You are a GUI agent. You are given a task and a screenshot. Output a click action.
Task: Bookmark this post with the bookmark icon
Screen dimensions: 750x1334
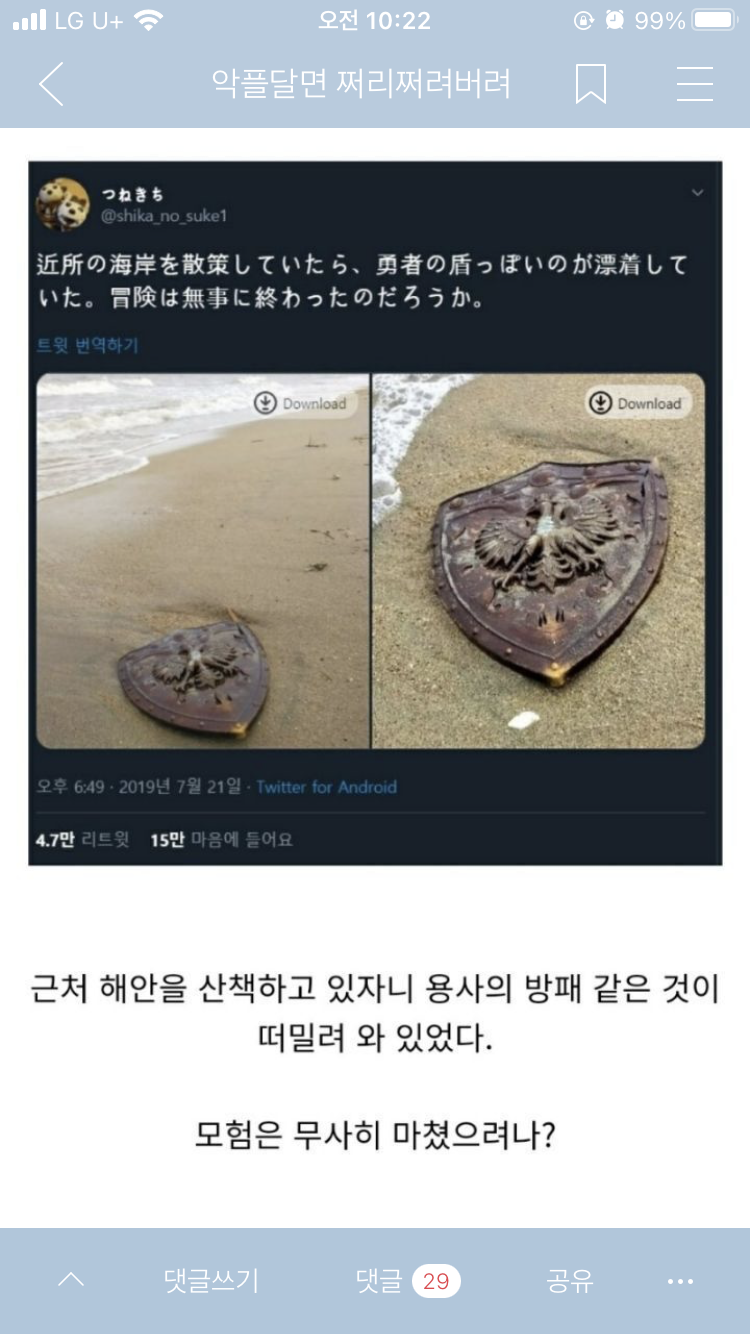[591, 84]
